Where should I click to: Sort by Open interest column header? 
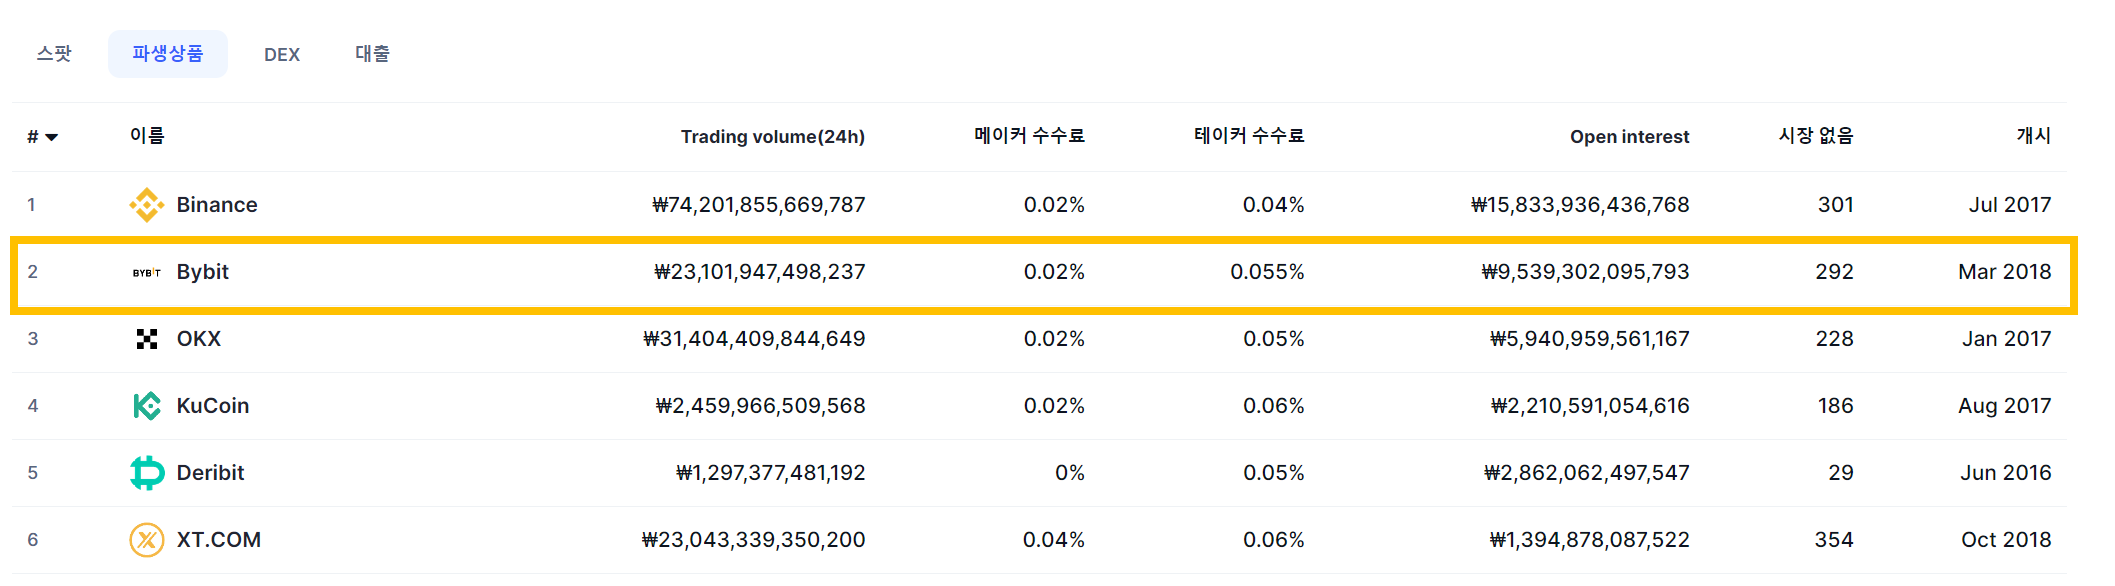(1630, 137)
